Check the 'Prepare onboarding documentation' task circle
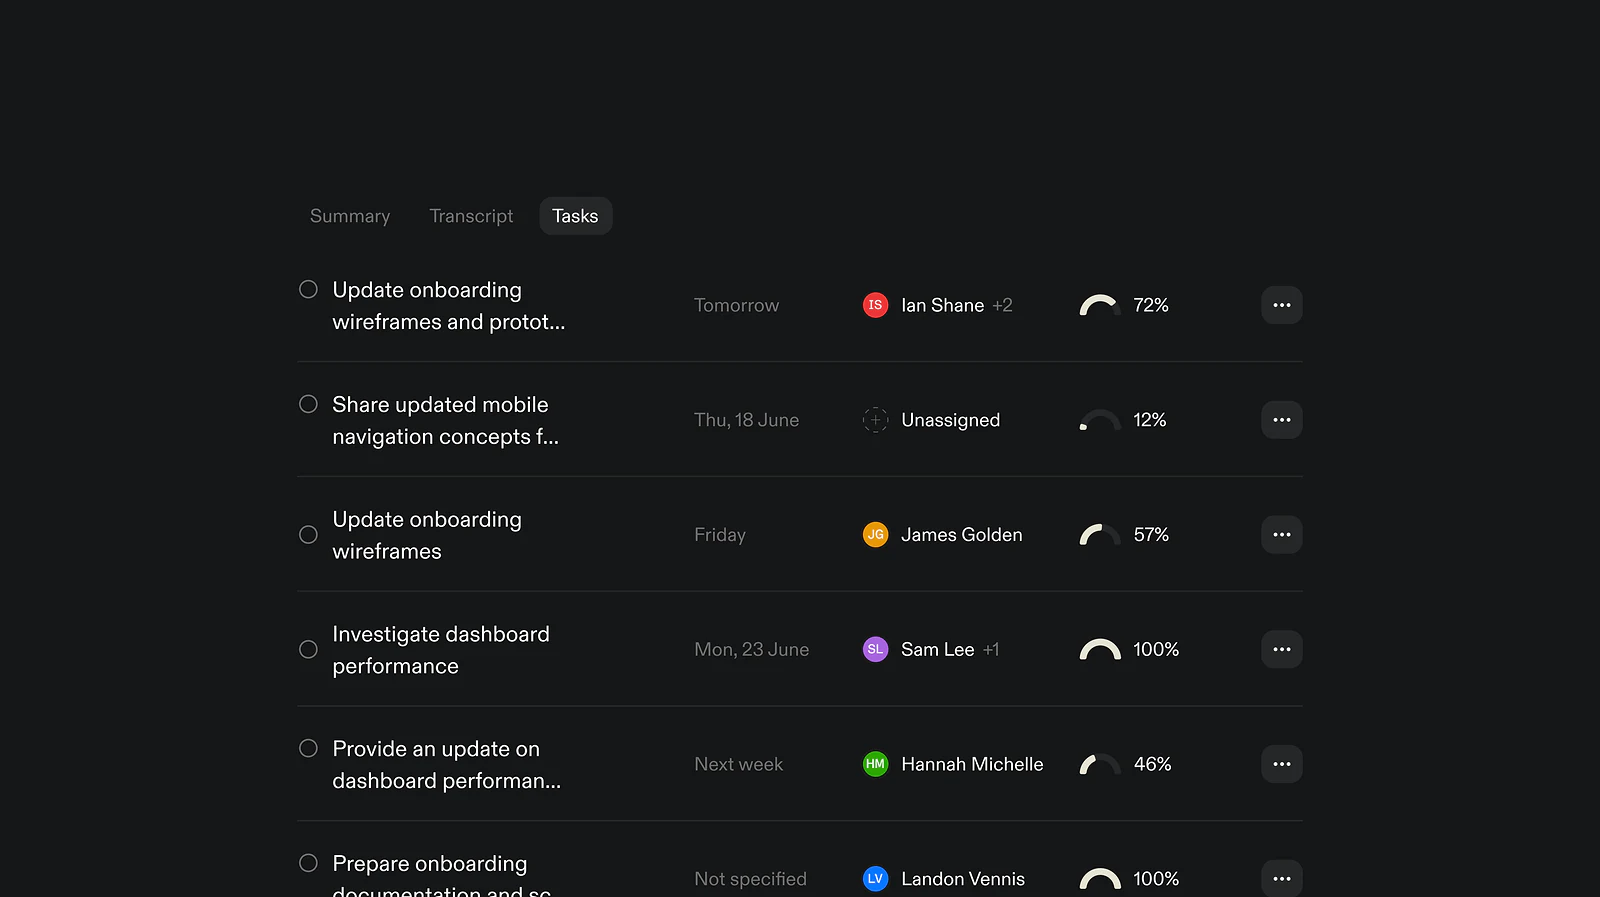The height and width of the screenshot is (897, 1600). [x=308, y=863]
